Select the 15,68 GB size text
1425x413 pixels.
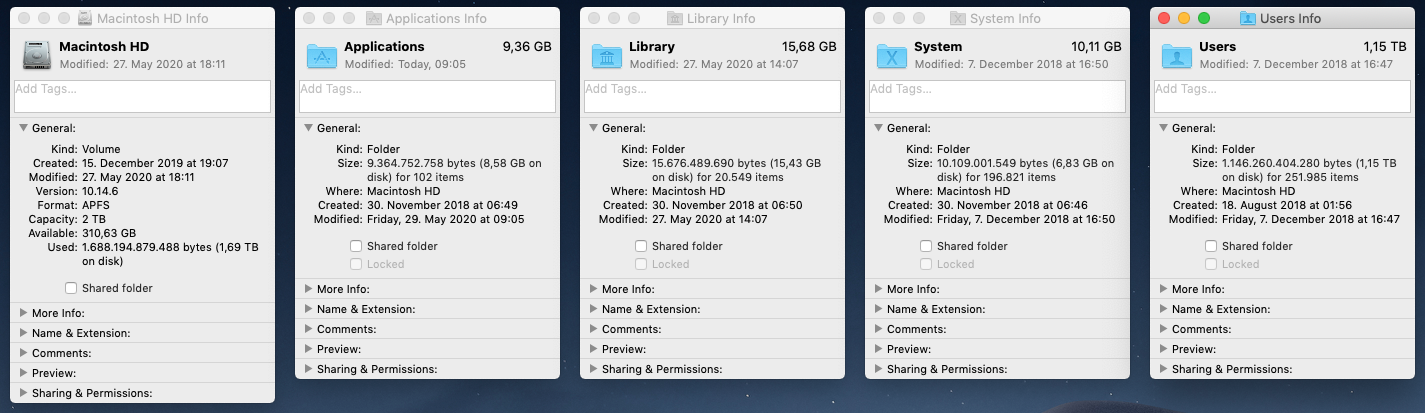coord(808,46)
